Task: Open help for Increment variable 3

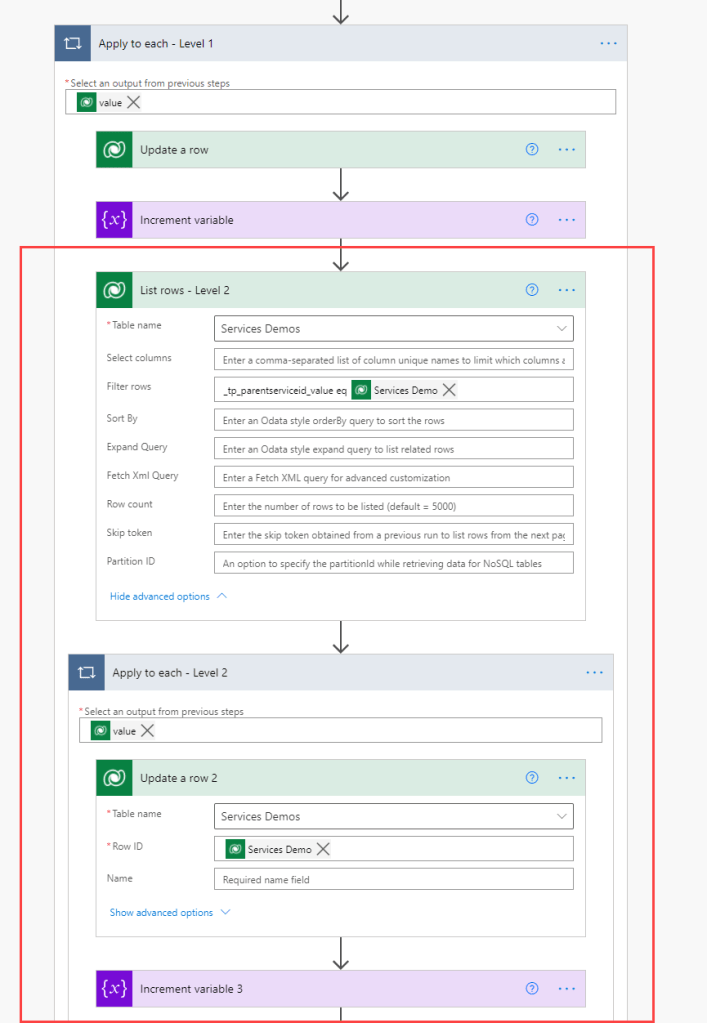Action: pyautogui.click(x=532, y=989)
